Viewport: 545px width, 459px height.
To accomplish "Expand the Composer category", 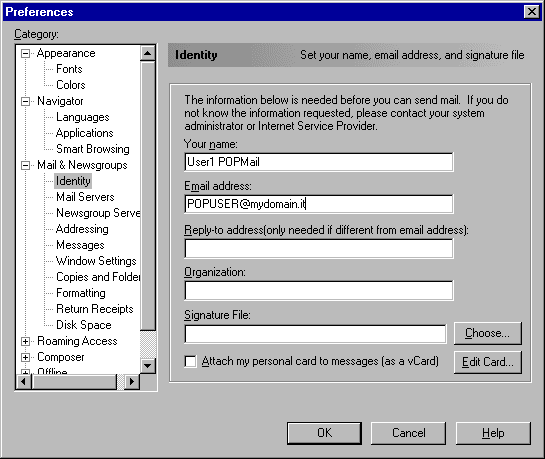I will point(25,358).
